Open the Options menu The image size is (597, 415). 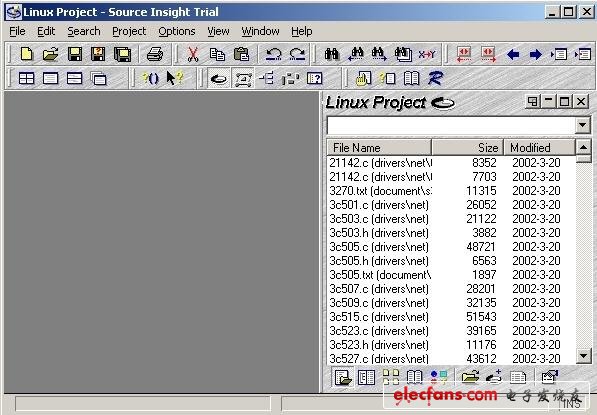coord(177,31)
